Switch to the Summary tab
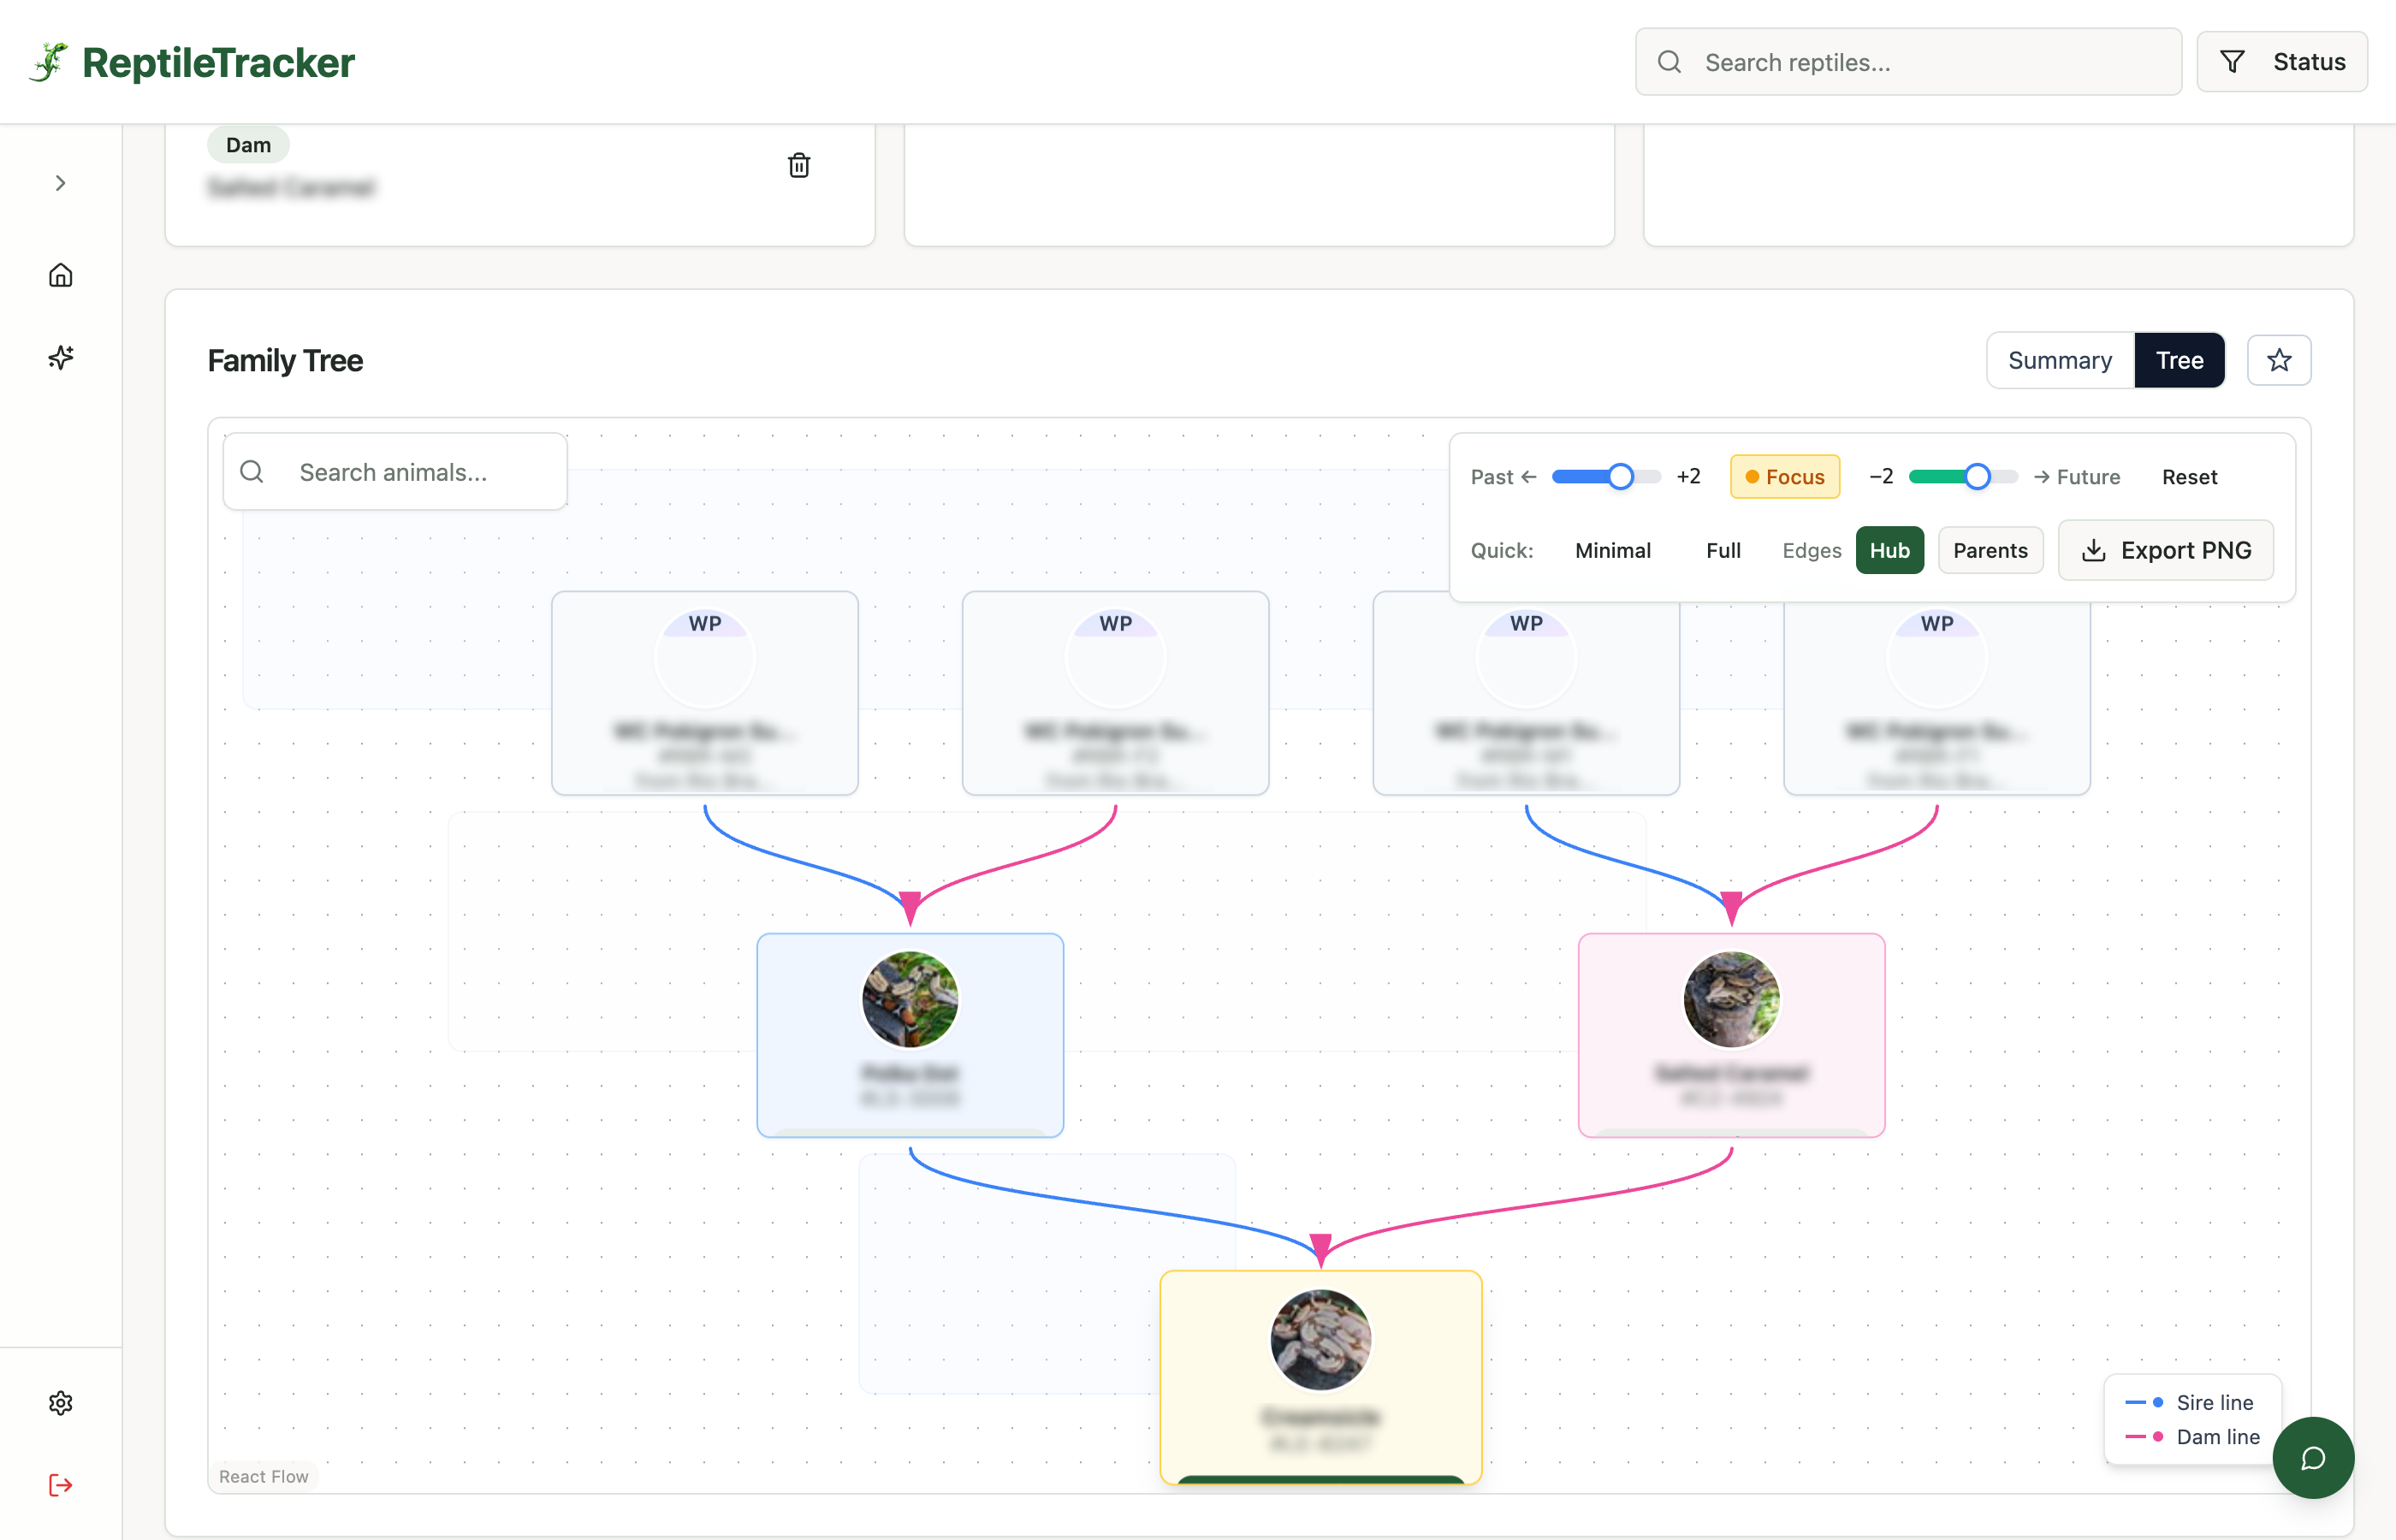 [2059, 360]
